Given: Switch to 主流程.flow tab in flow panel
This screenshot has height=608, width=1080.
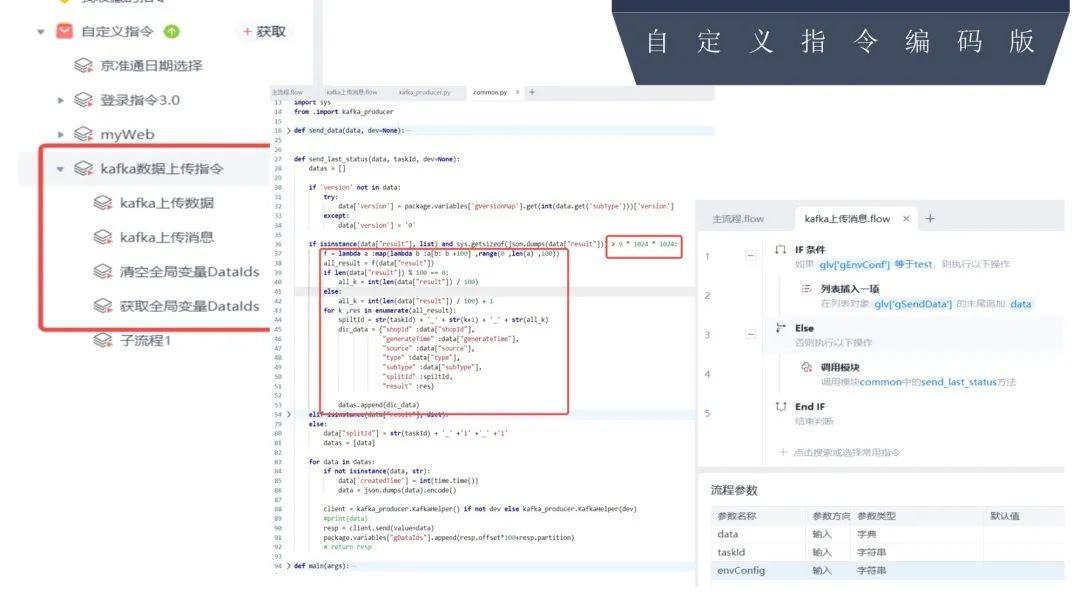Looking at the screenshot, I should coord(738,219).
